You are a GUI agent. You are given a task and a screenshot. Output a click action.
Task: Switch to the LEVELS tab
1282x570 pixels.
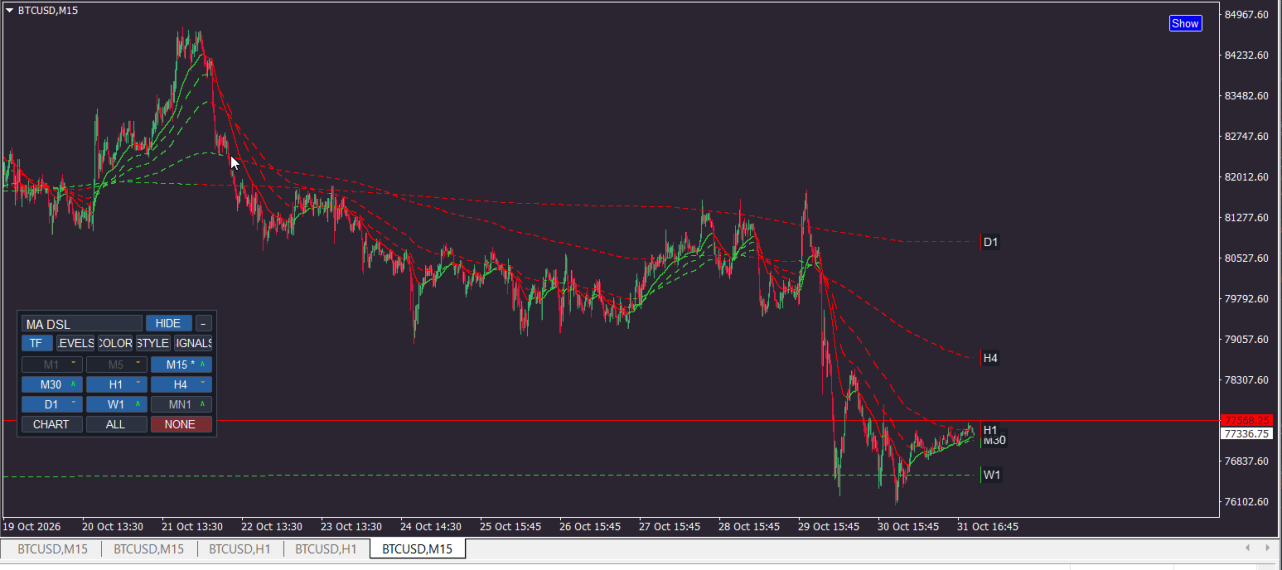pyautogui.click(x=76, y=343)
